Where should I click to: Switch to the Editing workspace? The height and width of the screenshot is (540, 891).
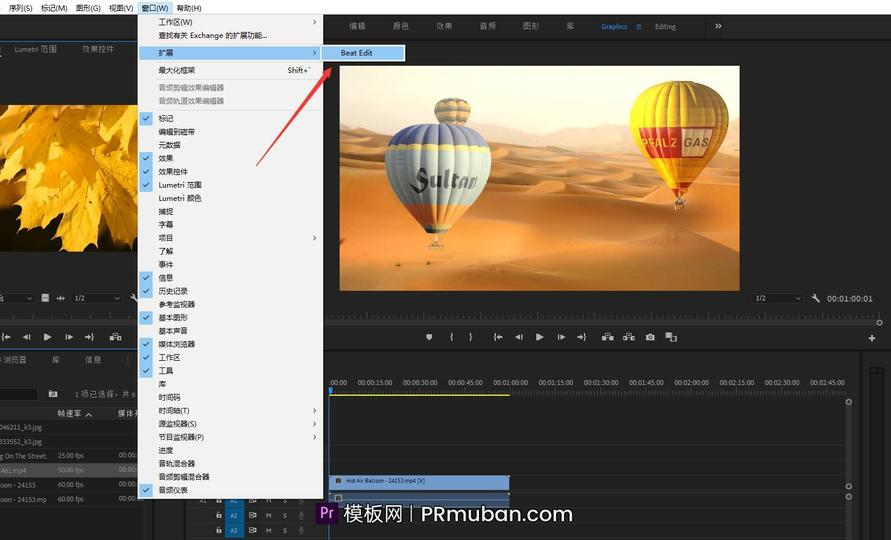665,27
